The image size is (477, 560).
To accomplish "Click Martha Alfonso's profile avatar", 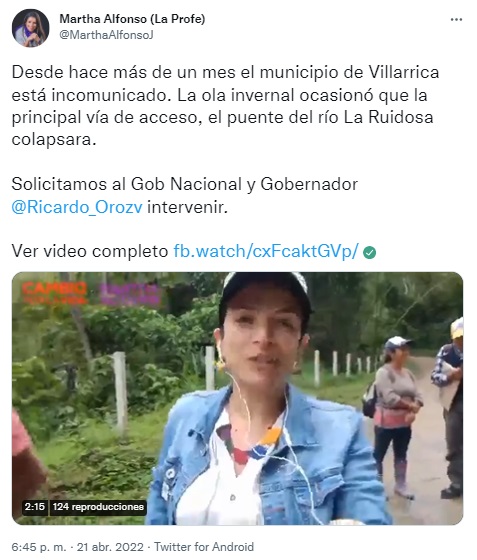I will point(30,28).
